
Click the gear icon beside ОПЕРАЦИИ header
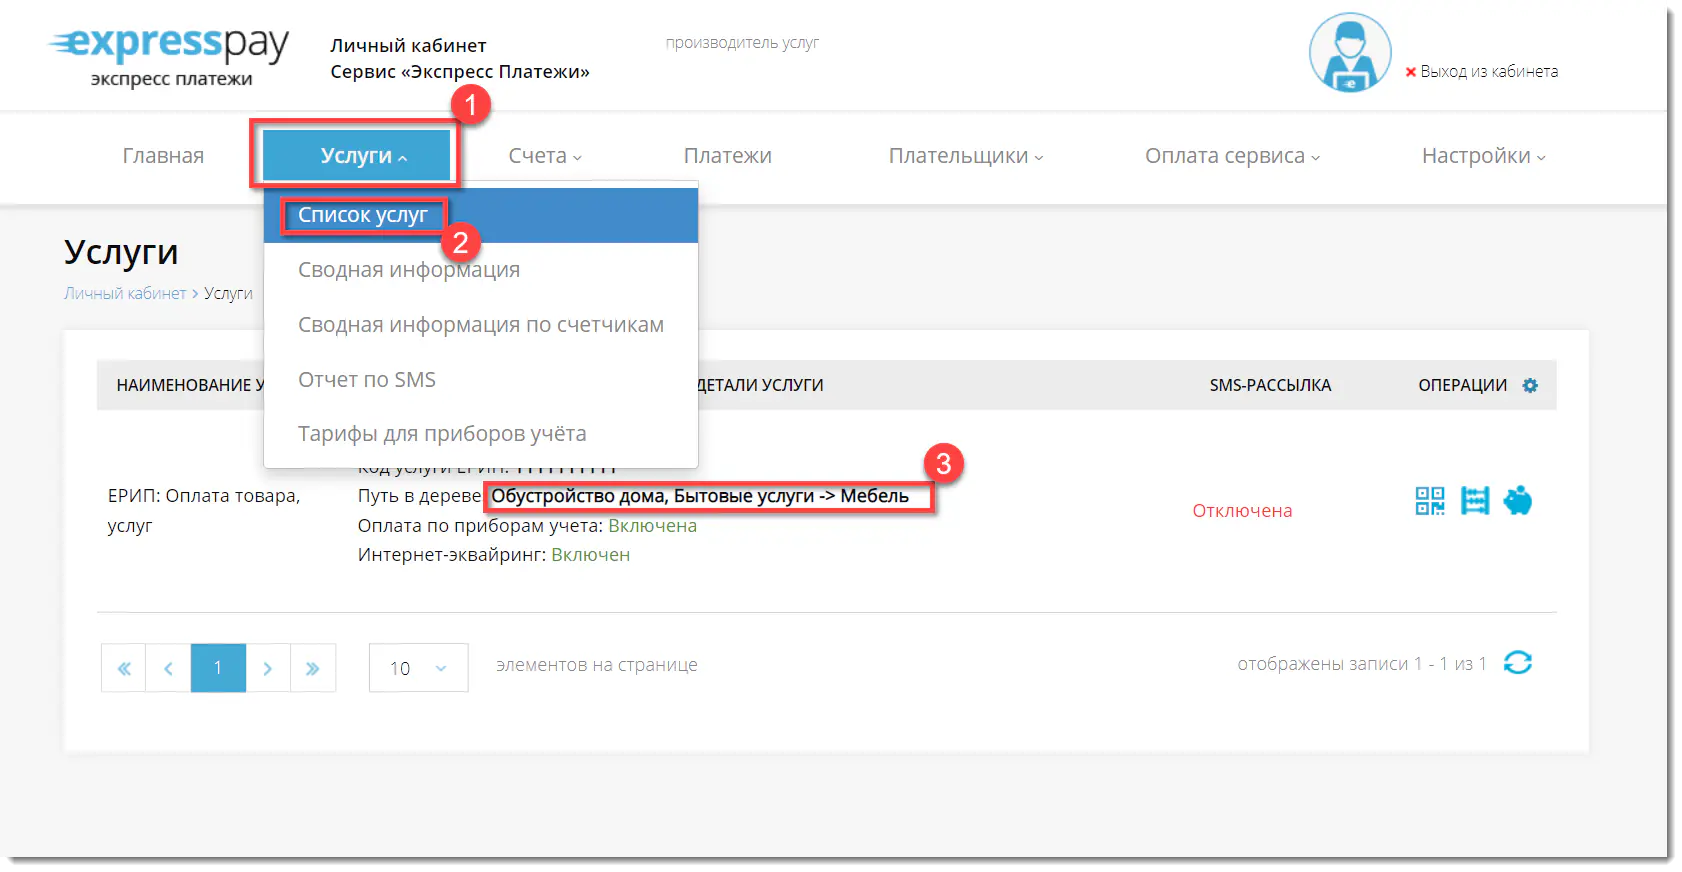(1530, 385)
